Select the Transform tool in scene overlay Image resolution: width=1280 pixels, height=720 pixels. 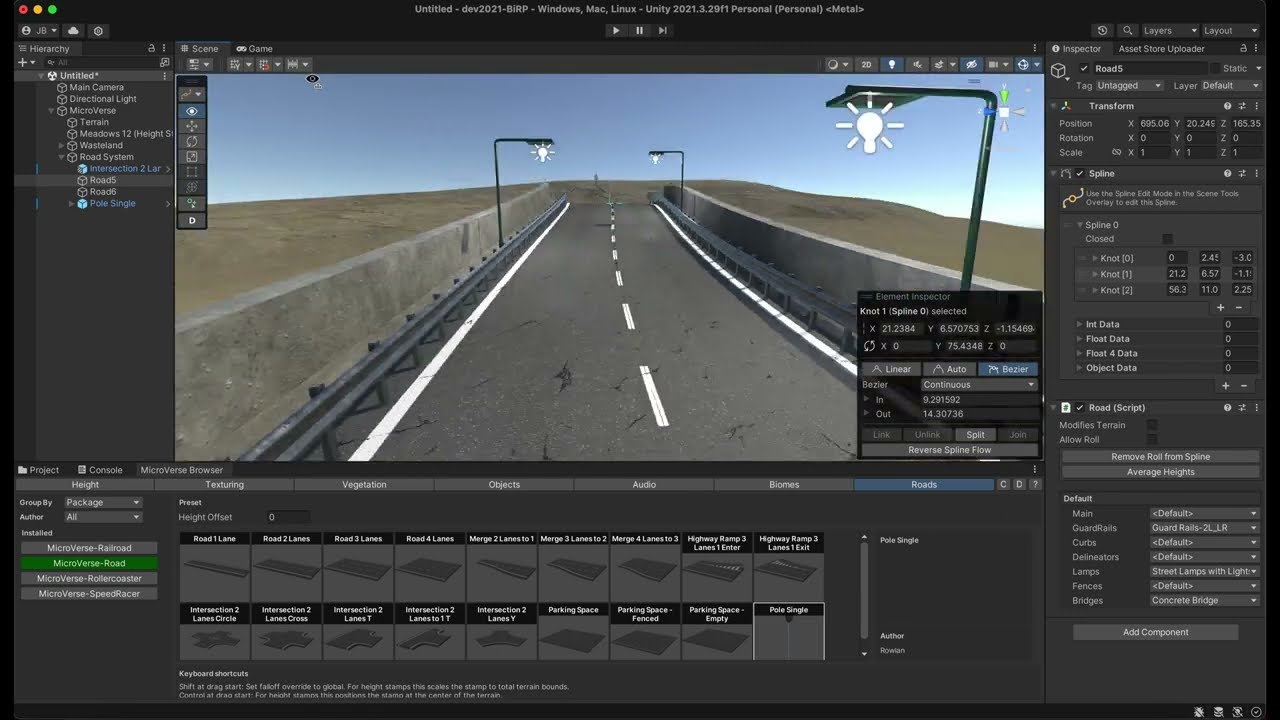pos(192,187)
